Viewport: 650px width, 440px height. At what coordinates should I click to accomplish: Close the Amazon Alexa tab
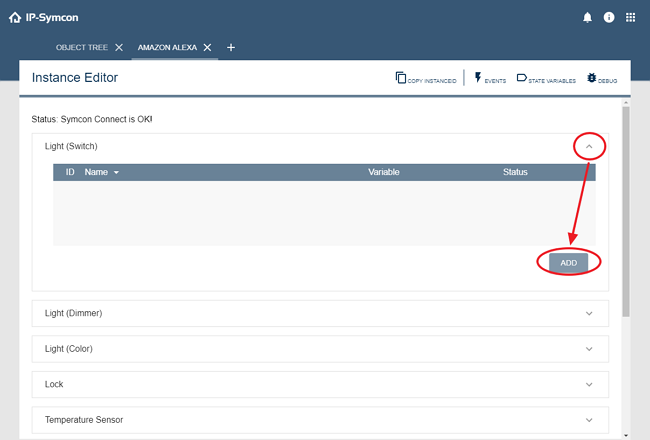pos(207,47)
